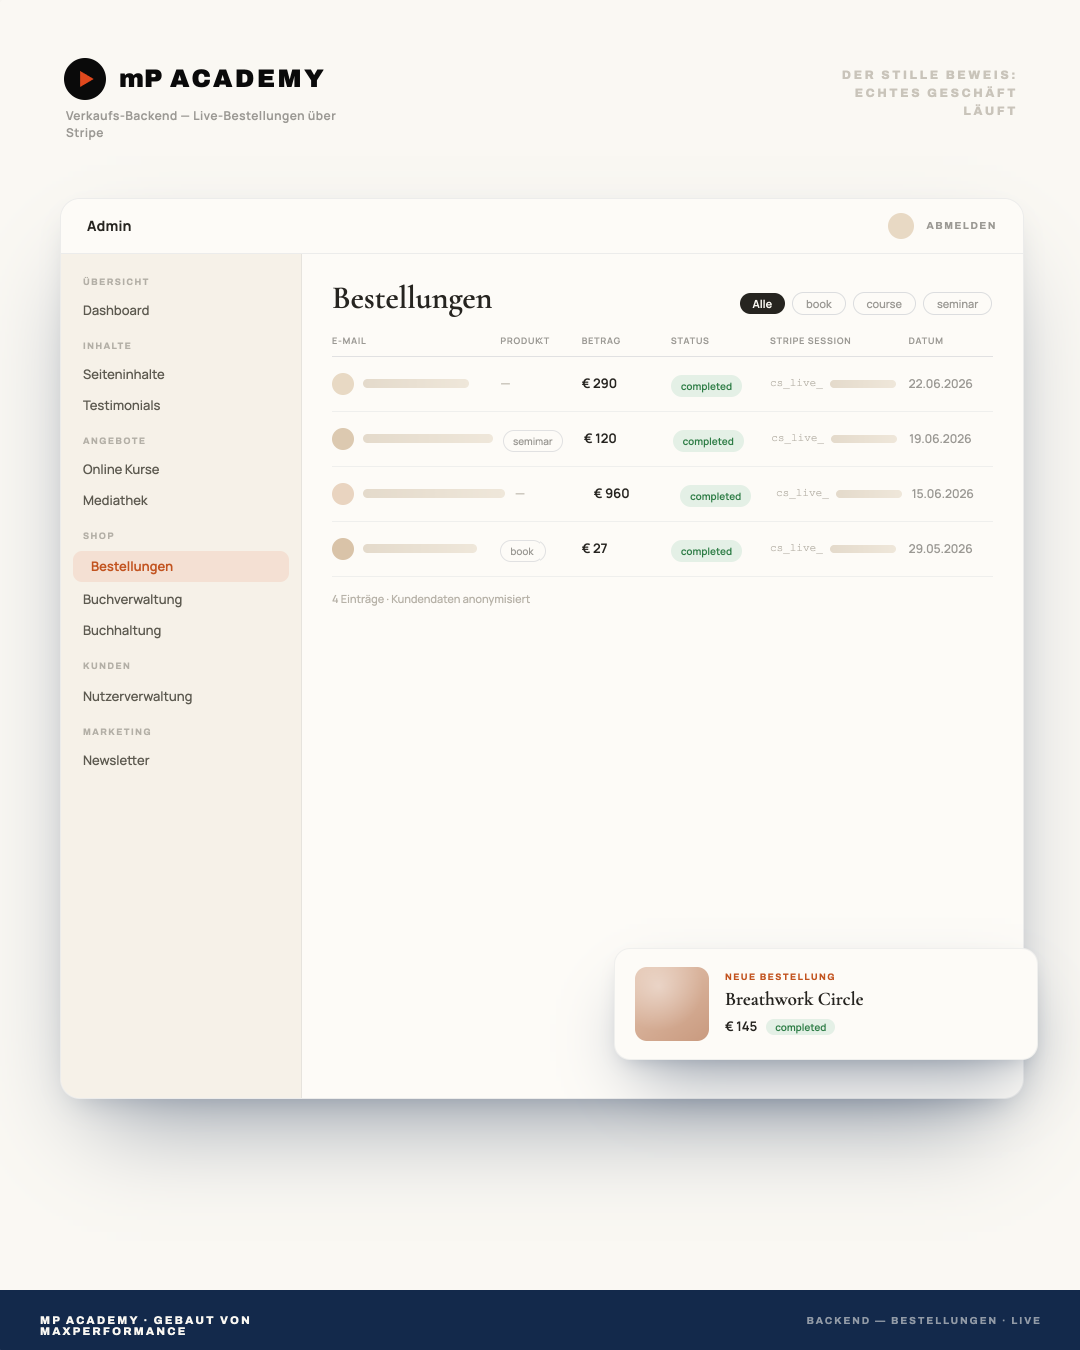1080x1350 pixels.
Task: Click completed badge in 15.06.2026 row
Action: pyautogui.click(x=715, y=496)
